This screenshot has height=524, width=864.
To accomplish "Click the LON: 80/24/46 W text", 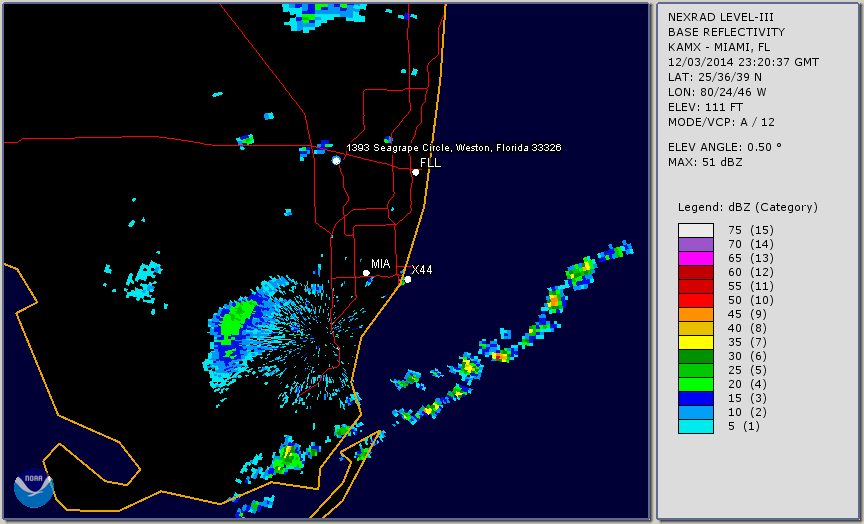I will pyautogui.click(x=717, y=92).
